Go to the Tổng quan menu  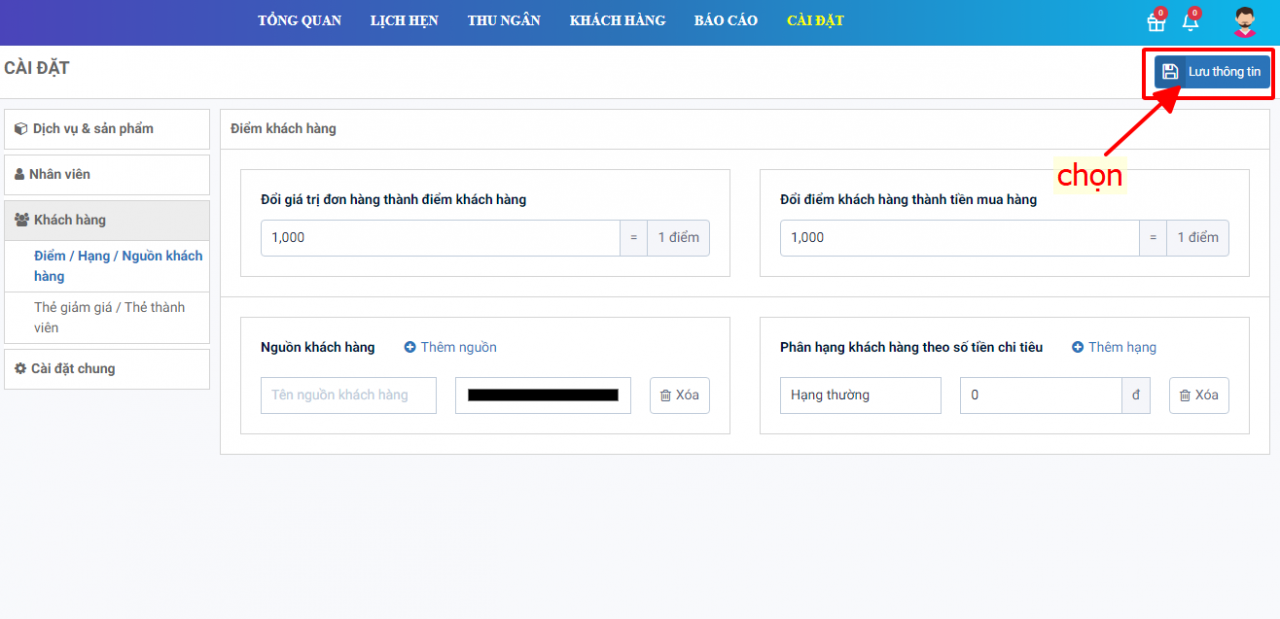tap(299, 21)
